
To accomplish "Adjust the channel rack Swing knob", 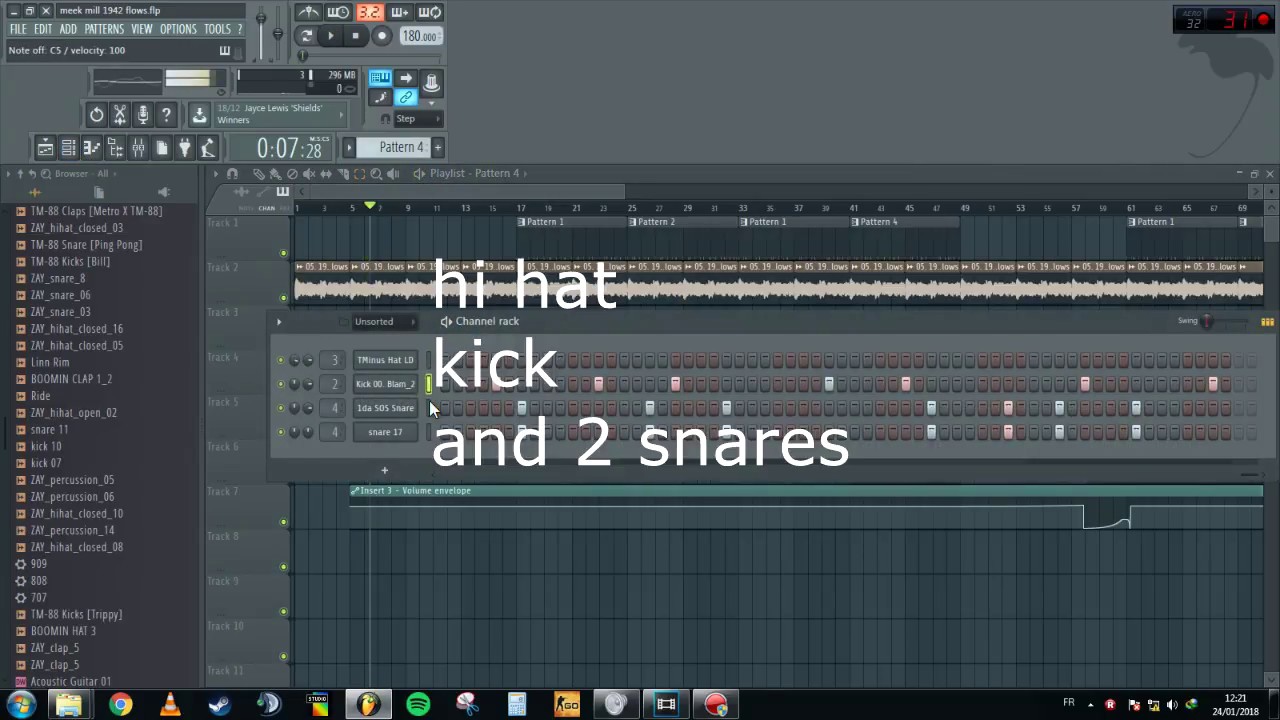I will click(x=1207, y=321).
